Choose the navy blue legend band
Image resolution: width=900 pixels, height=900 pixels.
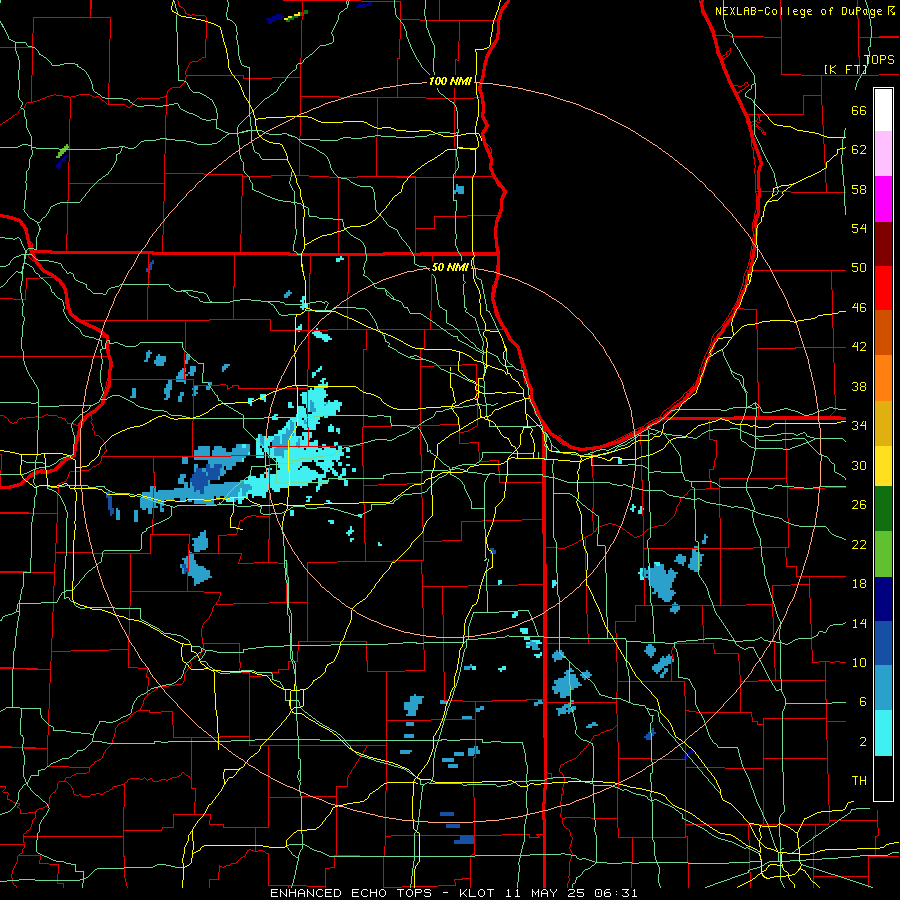[x=883, y=599]
